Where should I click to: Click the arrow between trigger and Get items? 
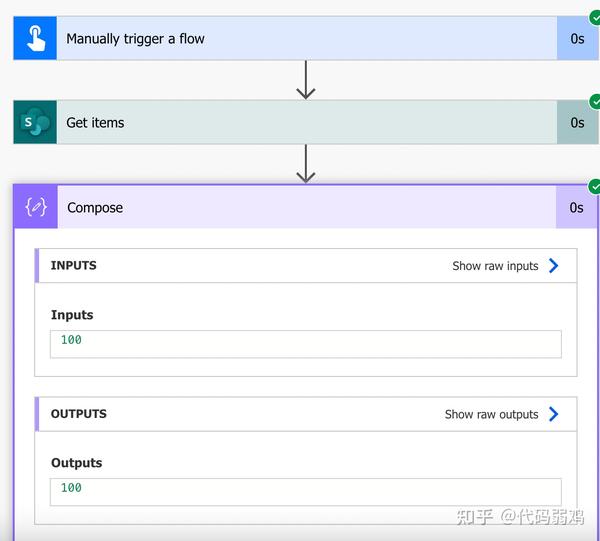point(306,80)
